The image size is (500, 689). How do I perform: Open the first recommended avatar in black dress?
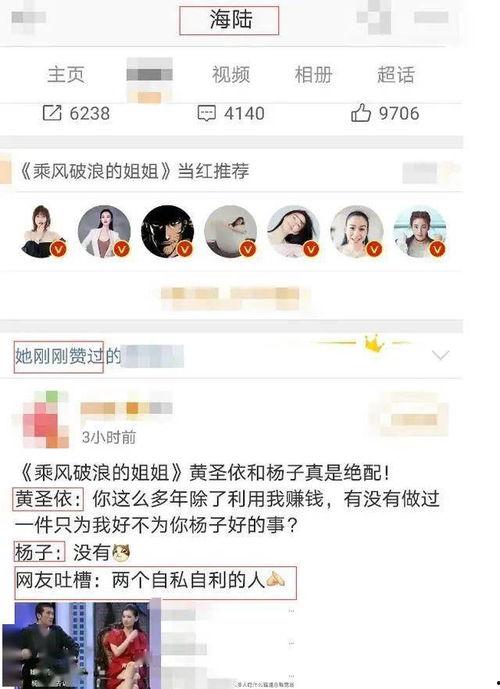point(42,232)
